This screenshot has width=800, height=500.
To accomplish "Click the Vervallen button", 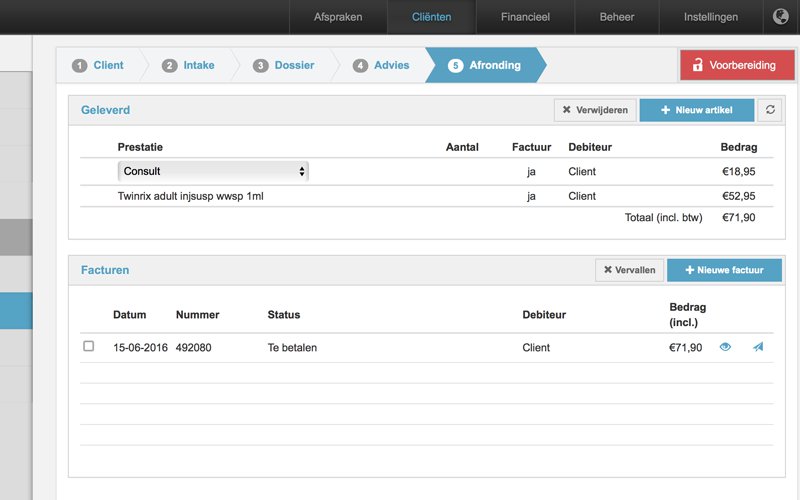I will (629, 270).
